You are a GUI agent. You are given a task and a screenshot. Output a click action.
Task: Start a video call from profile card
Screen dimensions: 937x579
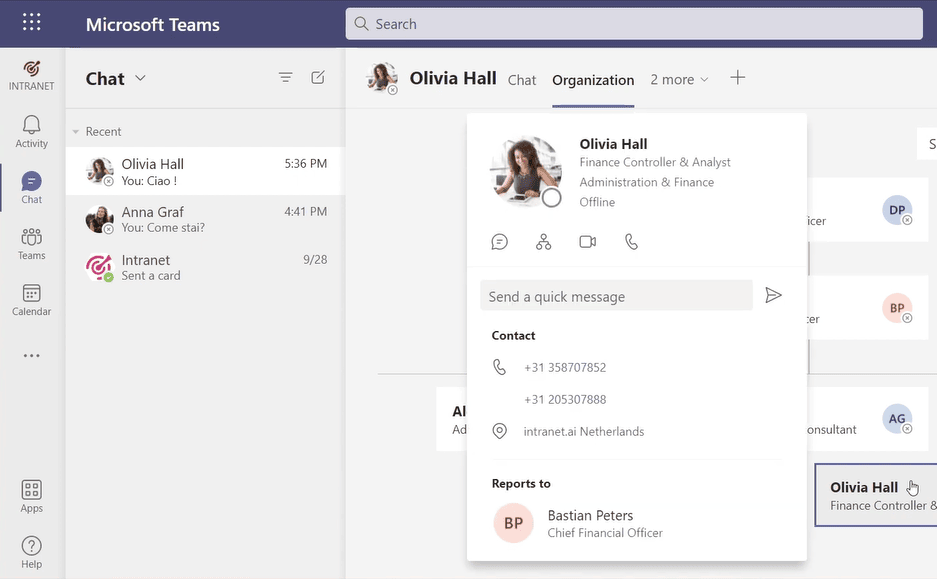587,242
